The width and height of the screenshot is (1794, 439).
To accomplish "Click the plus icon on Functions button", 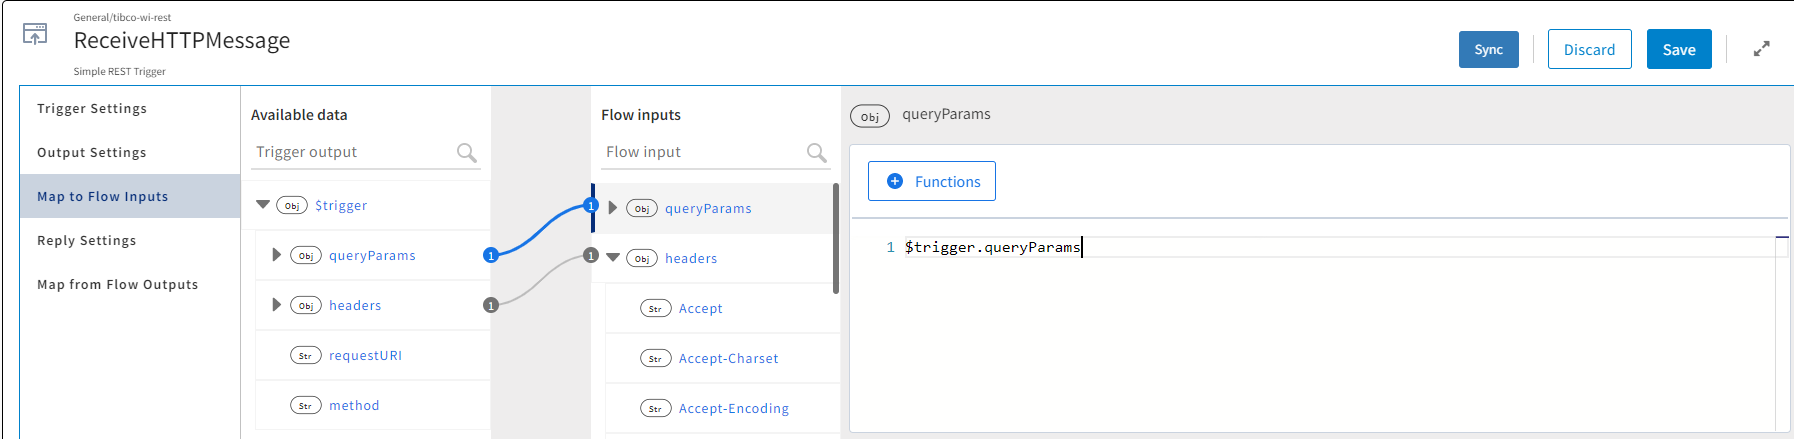I will (x=895, y=181).
